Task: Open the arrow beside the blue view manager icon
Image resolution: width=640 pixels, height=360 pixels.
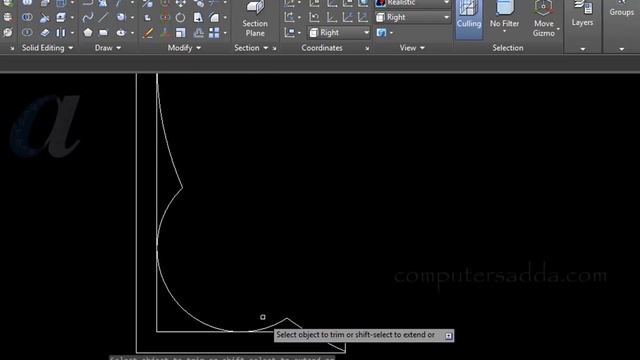Action: point(392,33)
